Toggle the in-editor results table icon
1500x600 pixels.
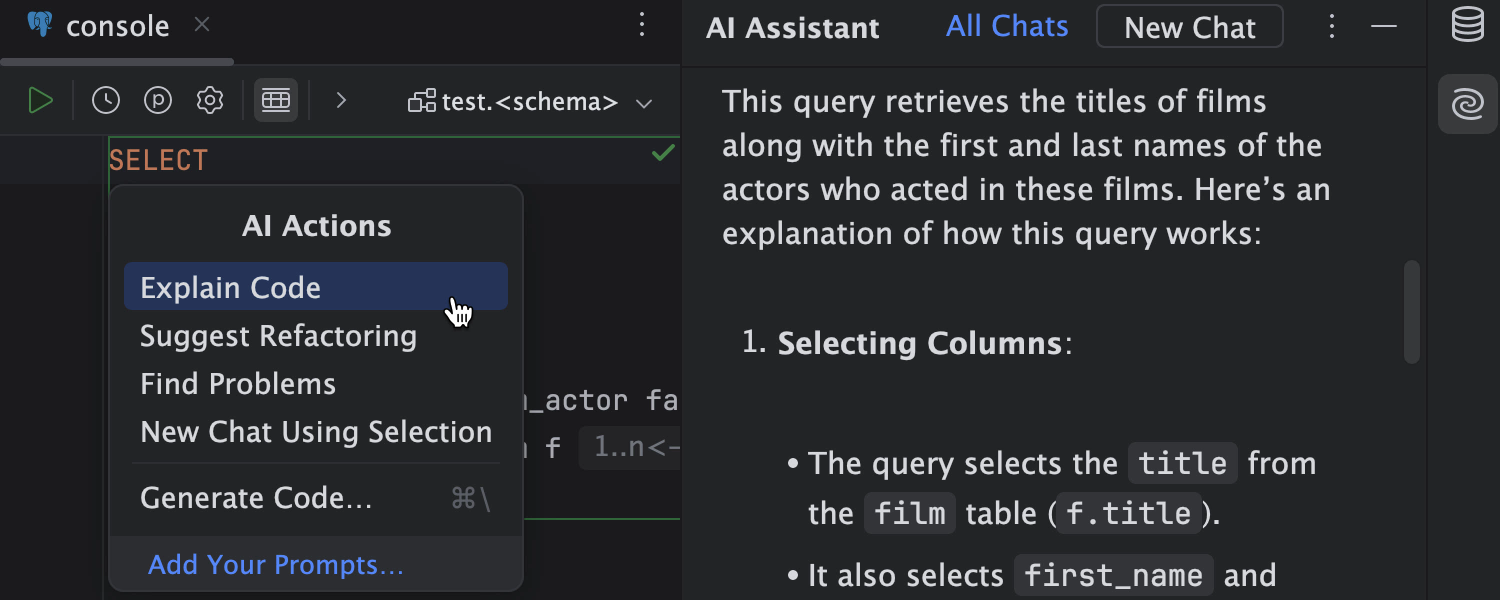(276, 100)
